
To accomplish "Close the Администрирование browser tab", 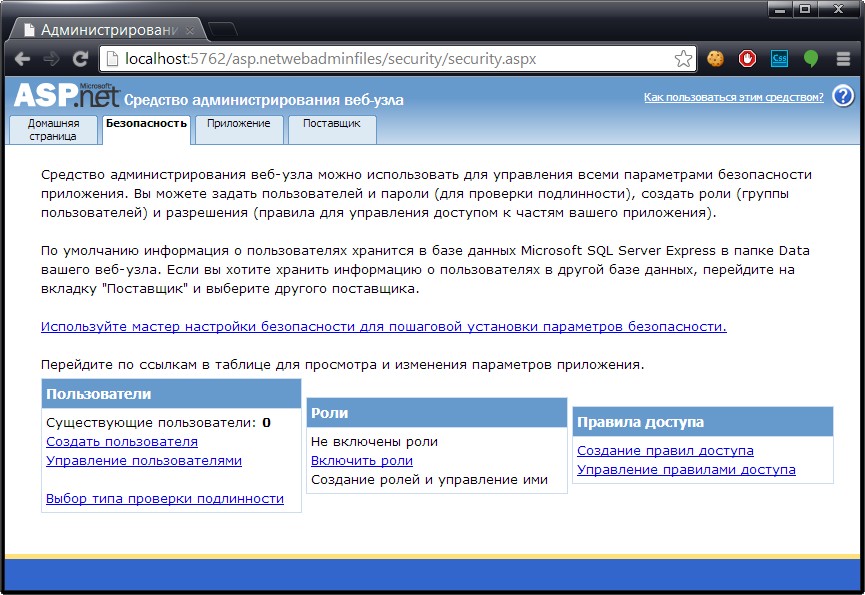I will [x=190, y=31].
